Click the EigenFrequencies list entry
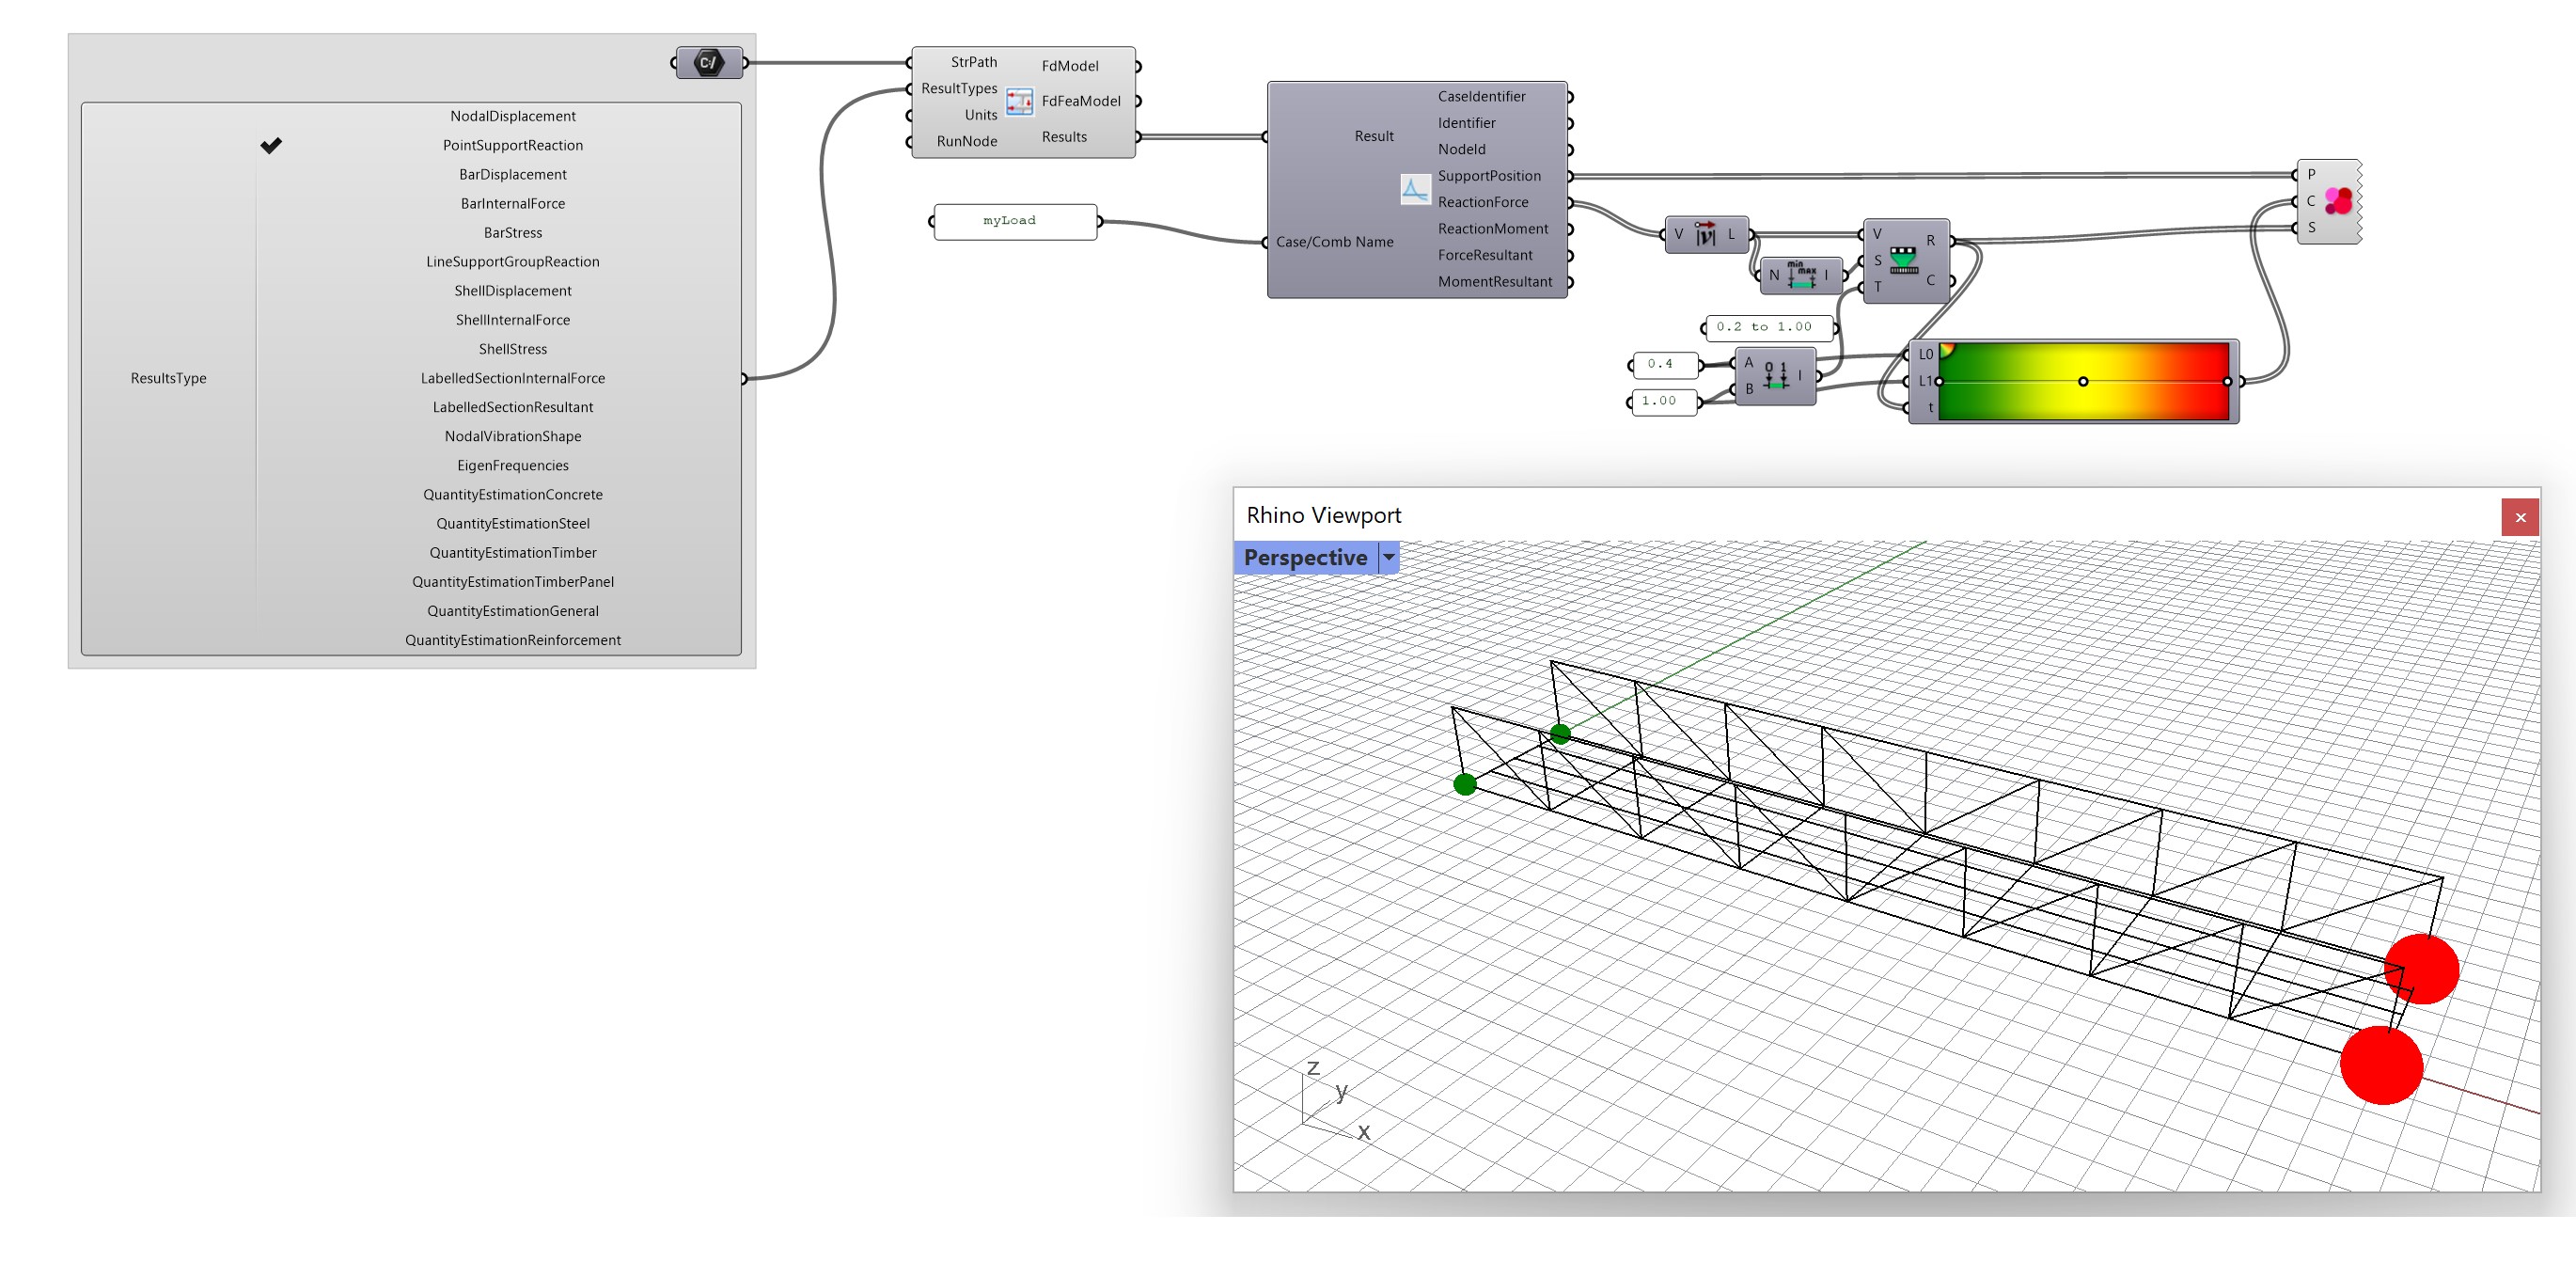This screenshot has height=1262, width=2576. click(512, 466)
